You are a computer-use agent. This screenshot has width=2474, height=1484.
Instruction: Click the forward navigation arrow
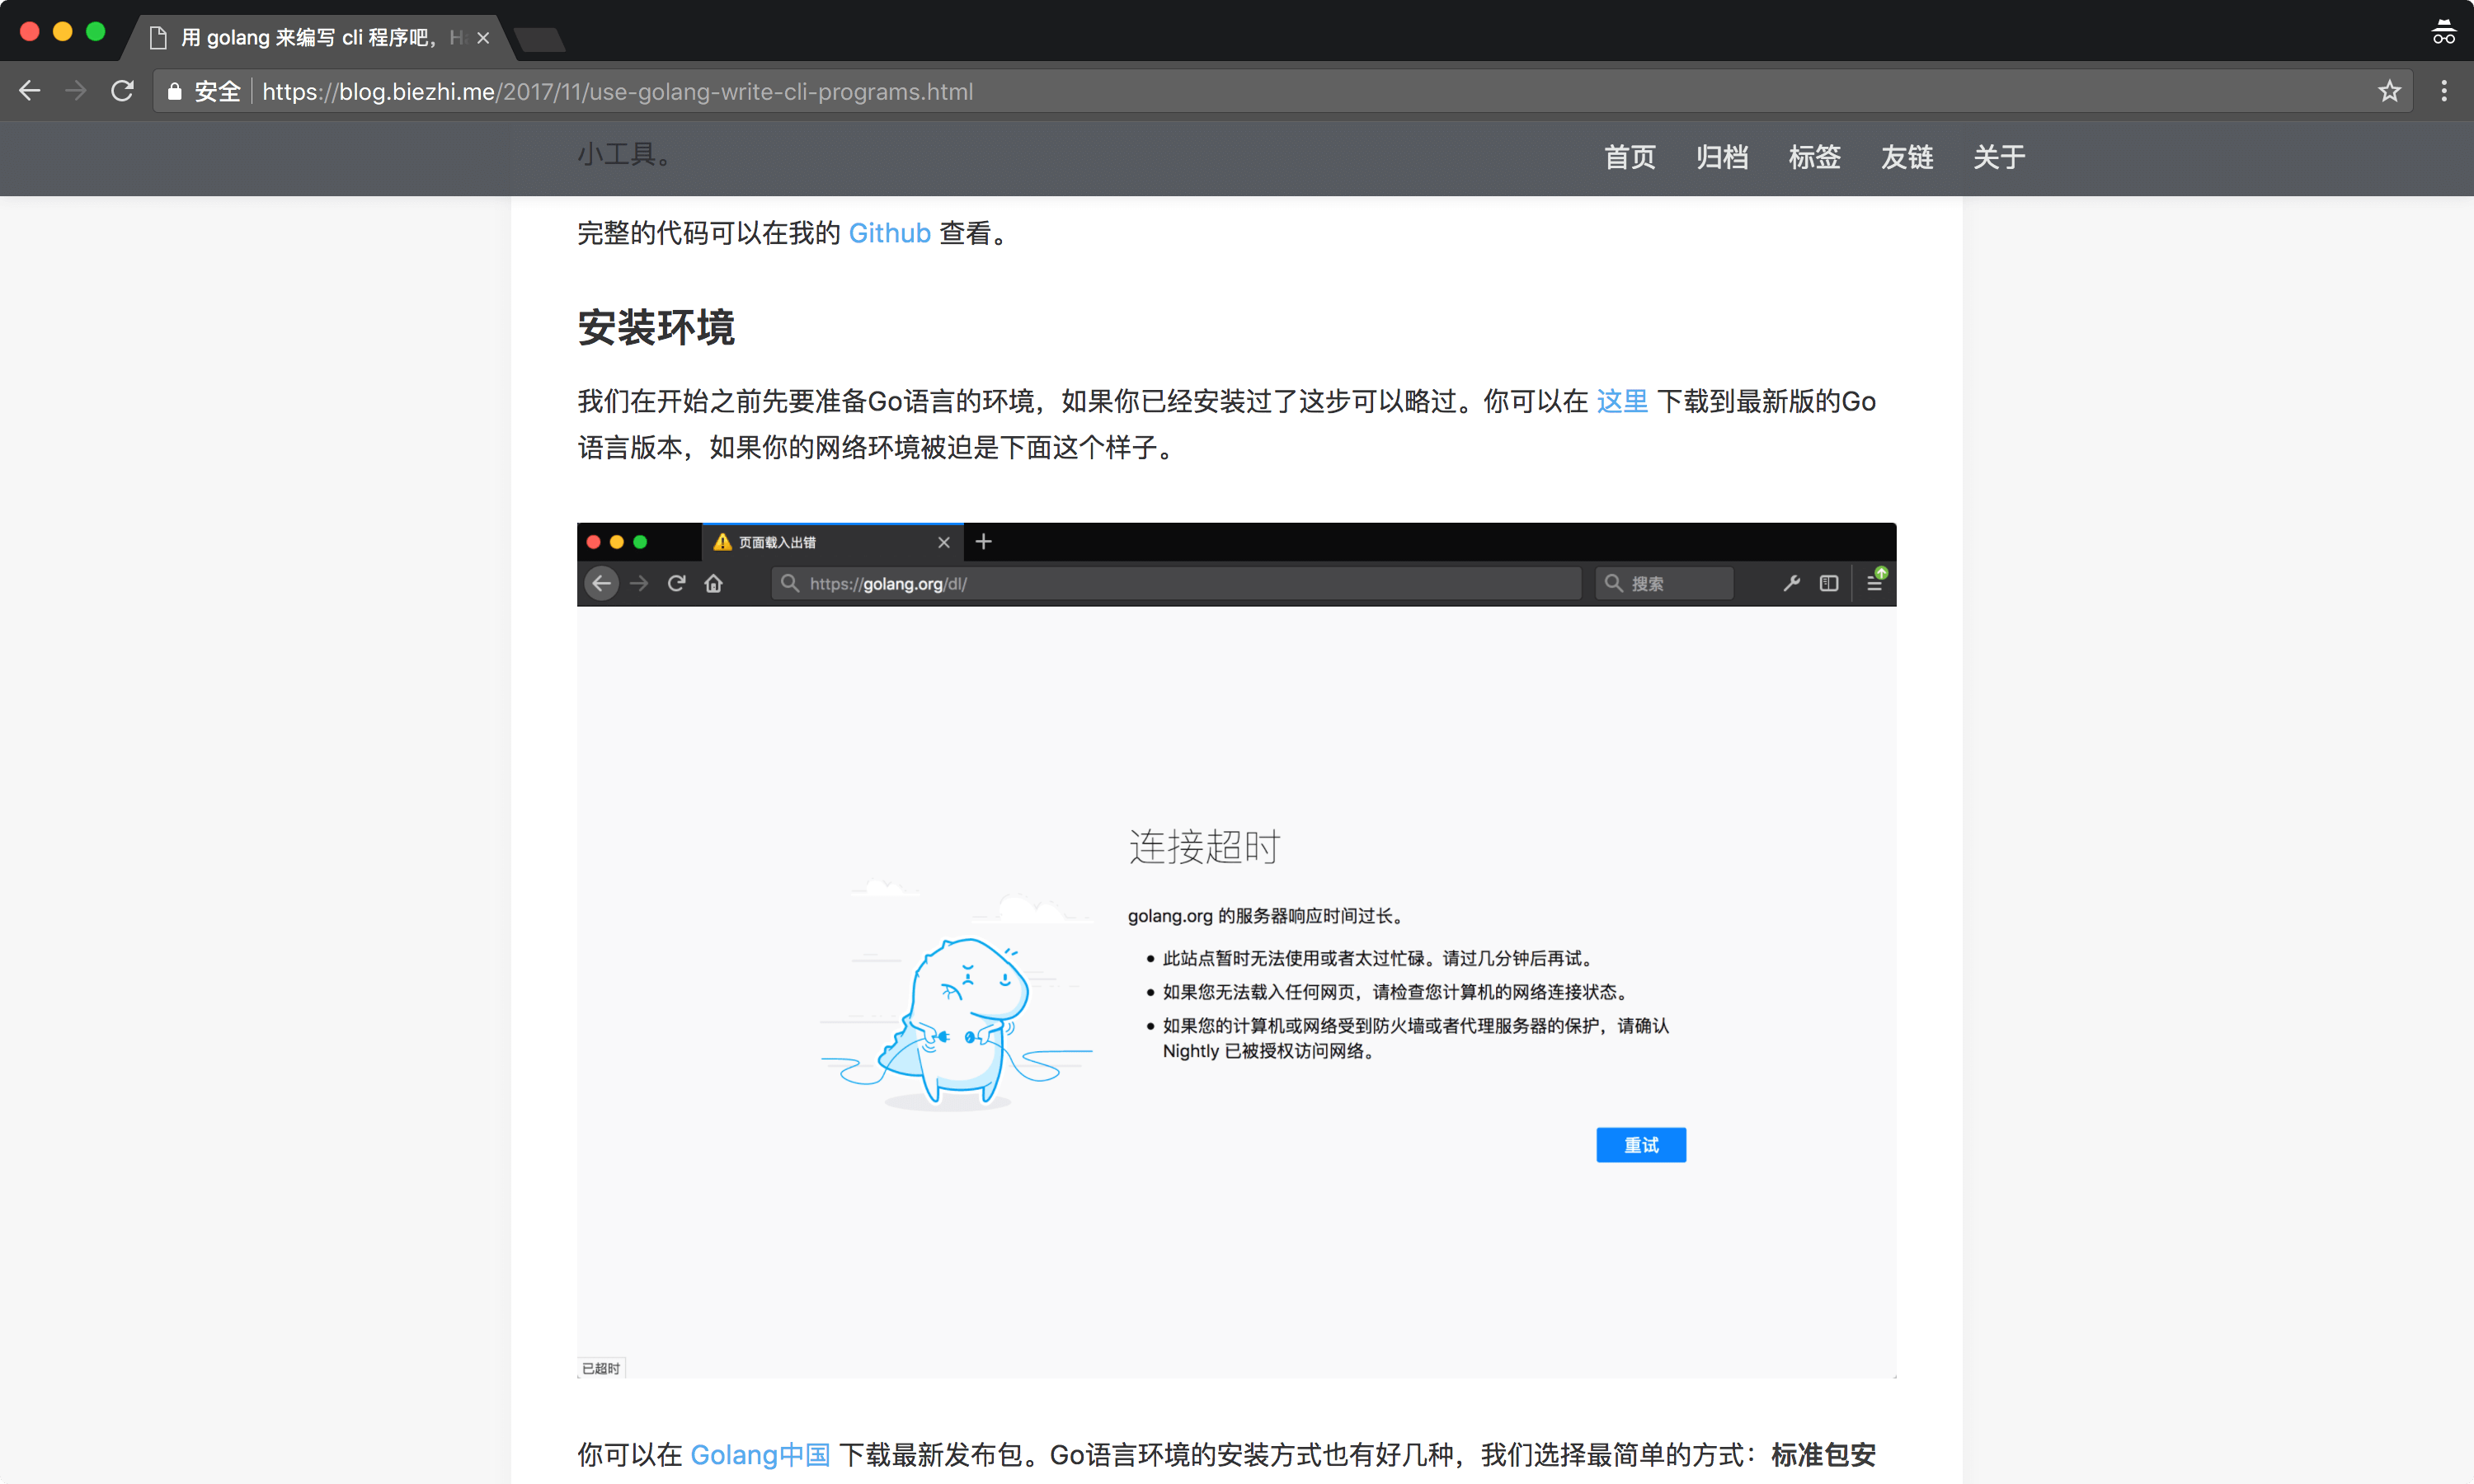point(76,91)
